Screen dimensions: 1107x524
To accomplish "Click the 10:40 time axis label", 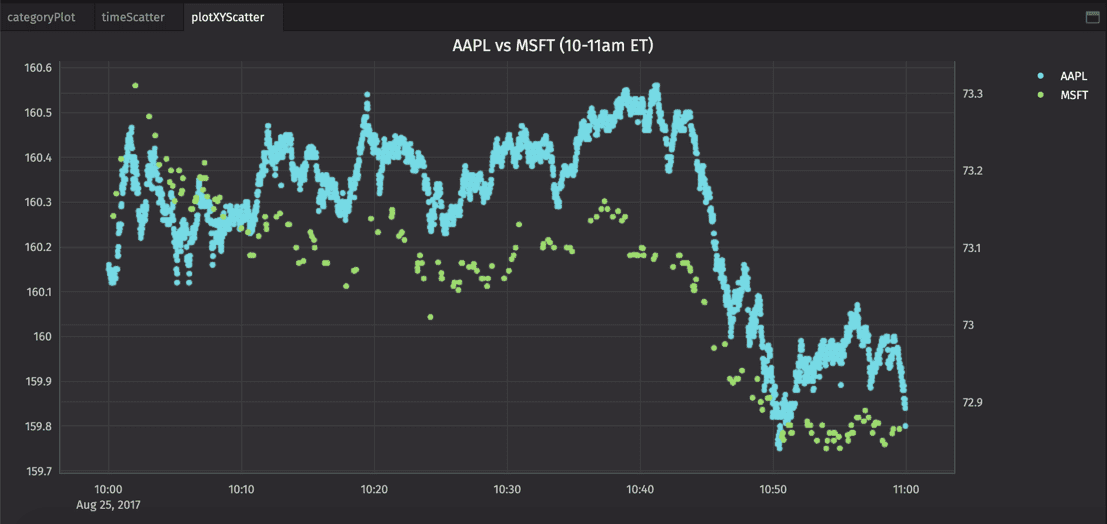I will coord(640,489).
